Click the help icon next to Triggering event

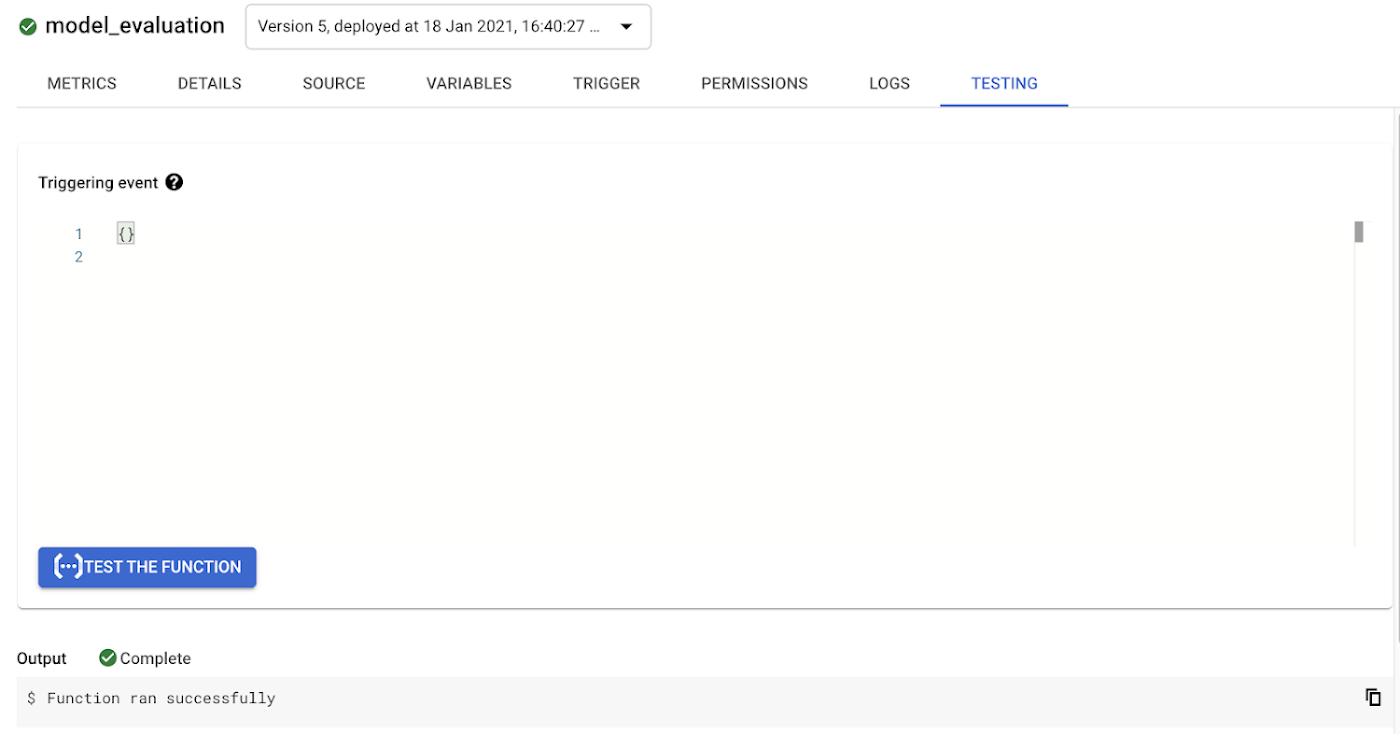pyautogui.click(x=174, y=182)
